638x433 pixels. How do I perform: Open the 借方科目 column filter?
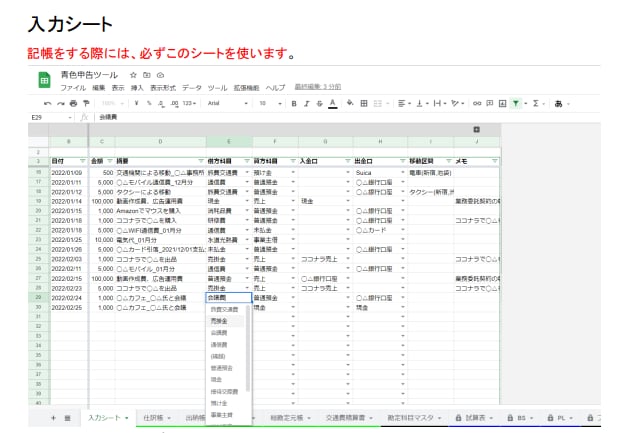tap(247, 161)
